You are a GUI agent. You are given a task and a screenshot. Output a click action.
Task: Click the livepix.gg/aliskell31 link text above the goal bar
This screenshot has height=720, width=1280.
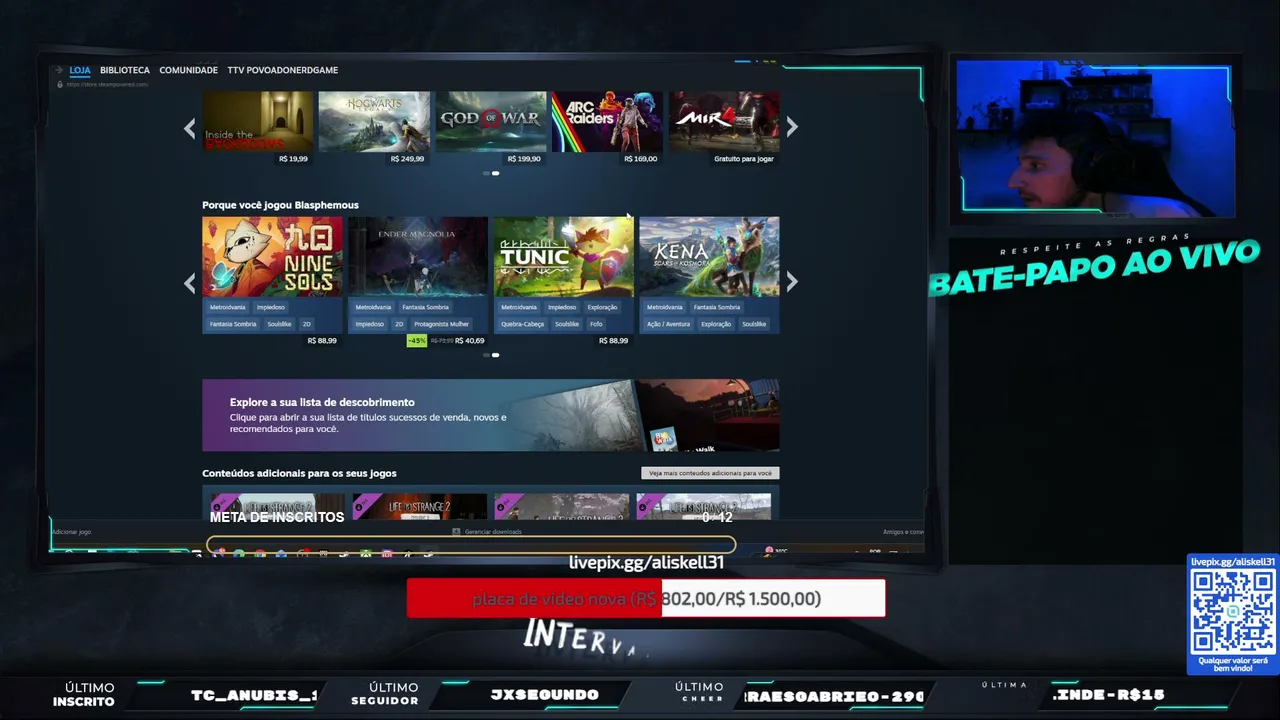point(646,563)
